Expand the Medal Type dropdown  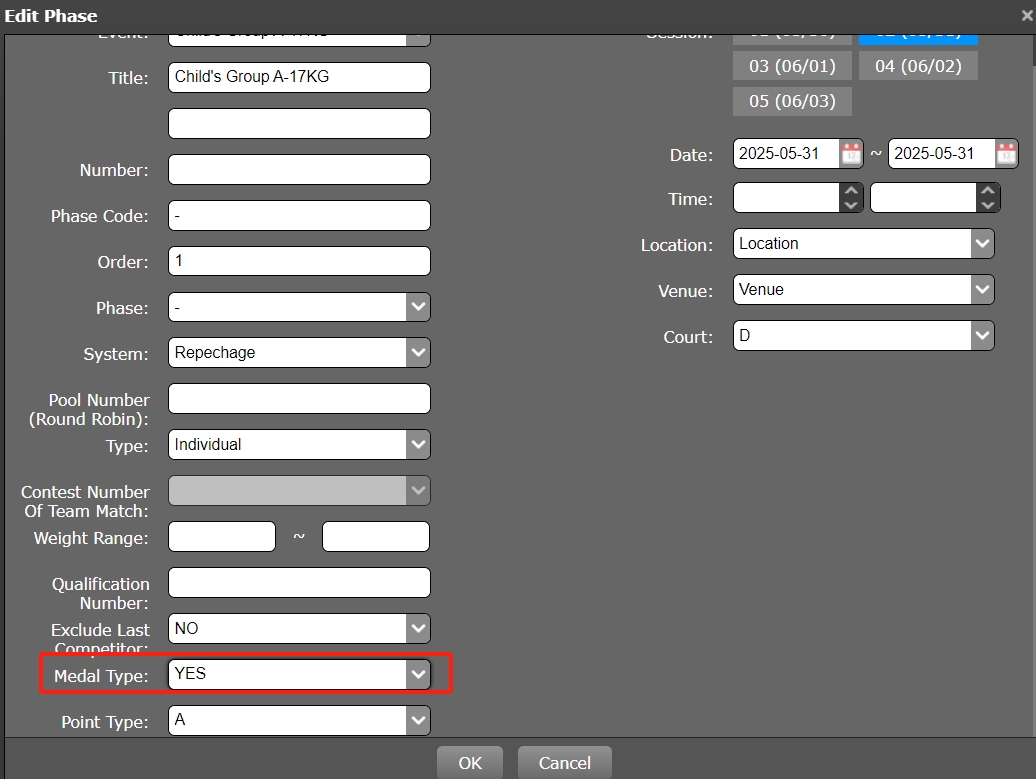coord(418,674)
